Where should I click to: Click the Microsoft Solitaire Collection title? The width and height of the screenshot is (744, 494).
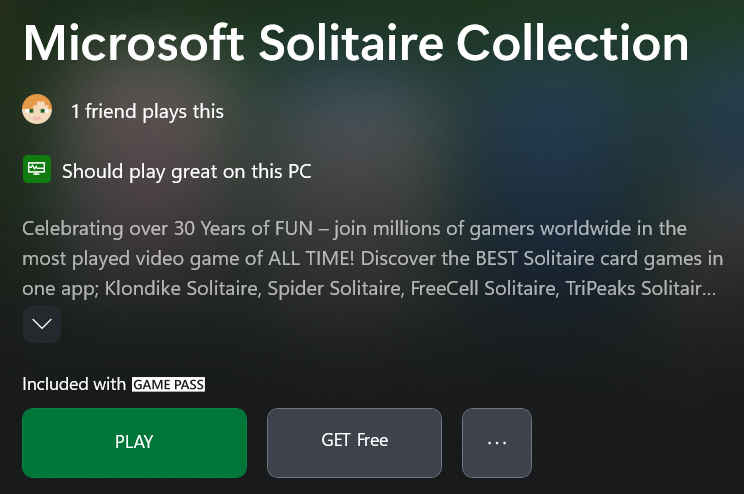(x=355, y=43)
